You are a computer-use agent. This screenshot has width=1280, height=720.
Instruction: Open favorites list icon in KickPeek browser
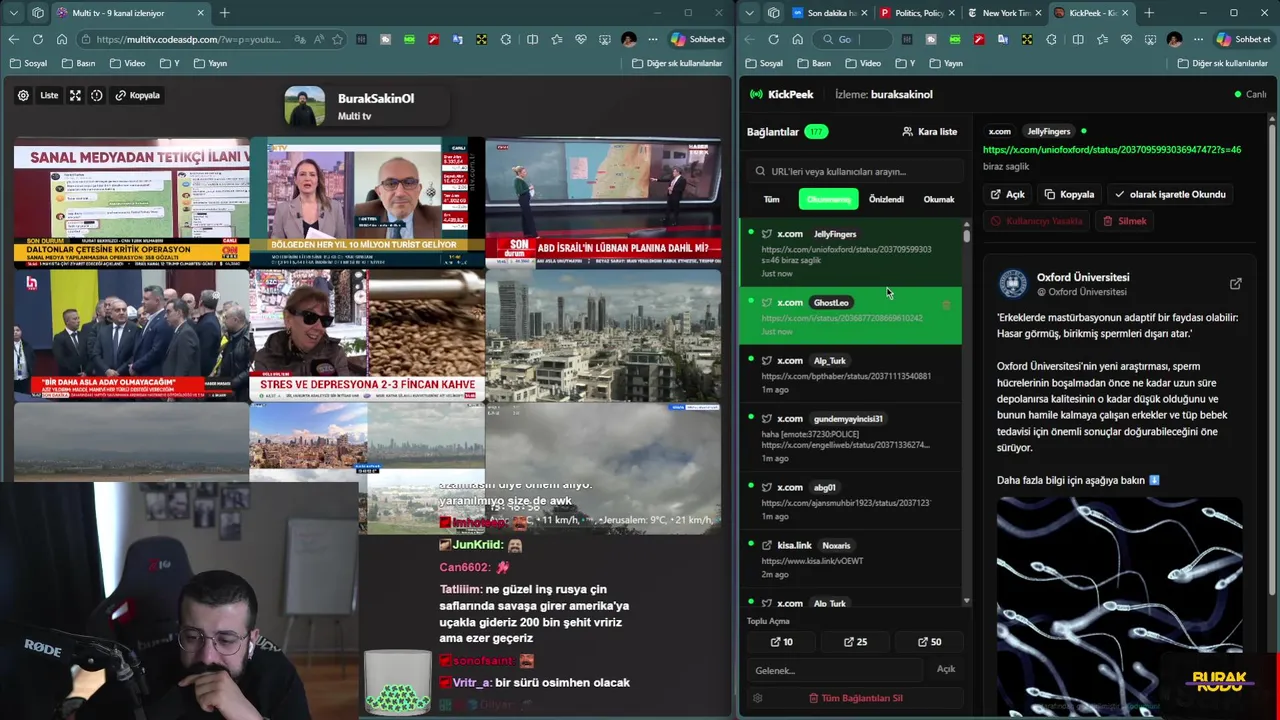tap(1102, 39)
